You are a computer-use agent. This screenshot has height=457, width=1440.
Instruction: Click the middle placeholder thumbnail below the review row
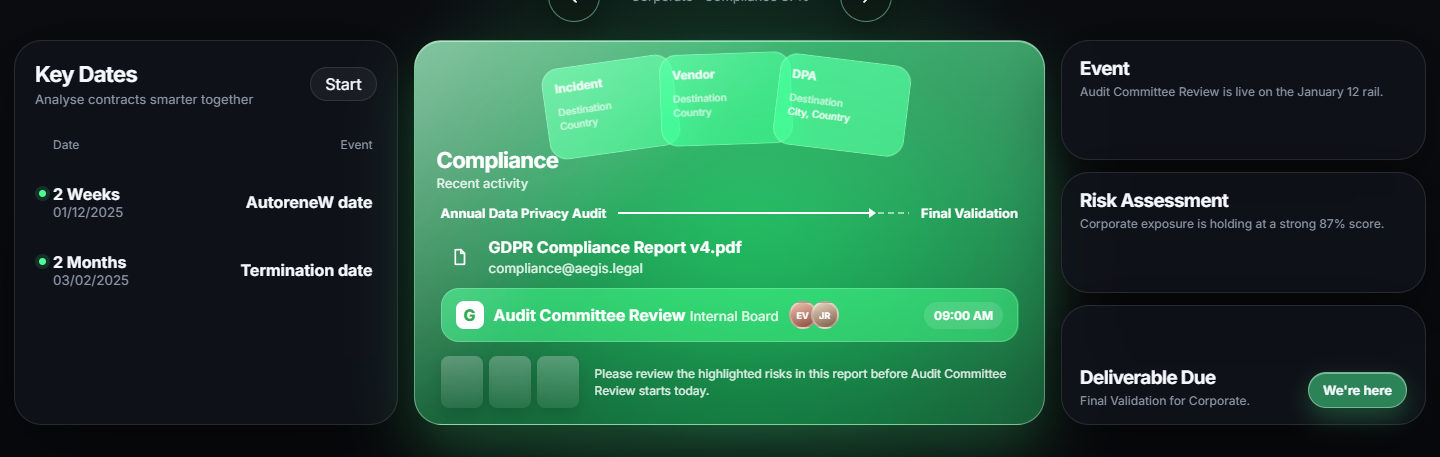510,381
